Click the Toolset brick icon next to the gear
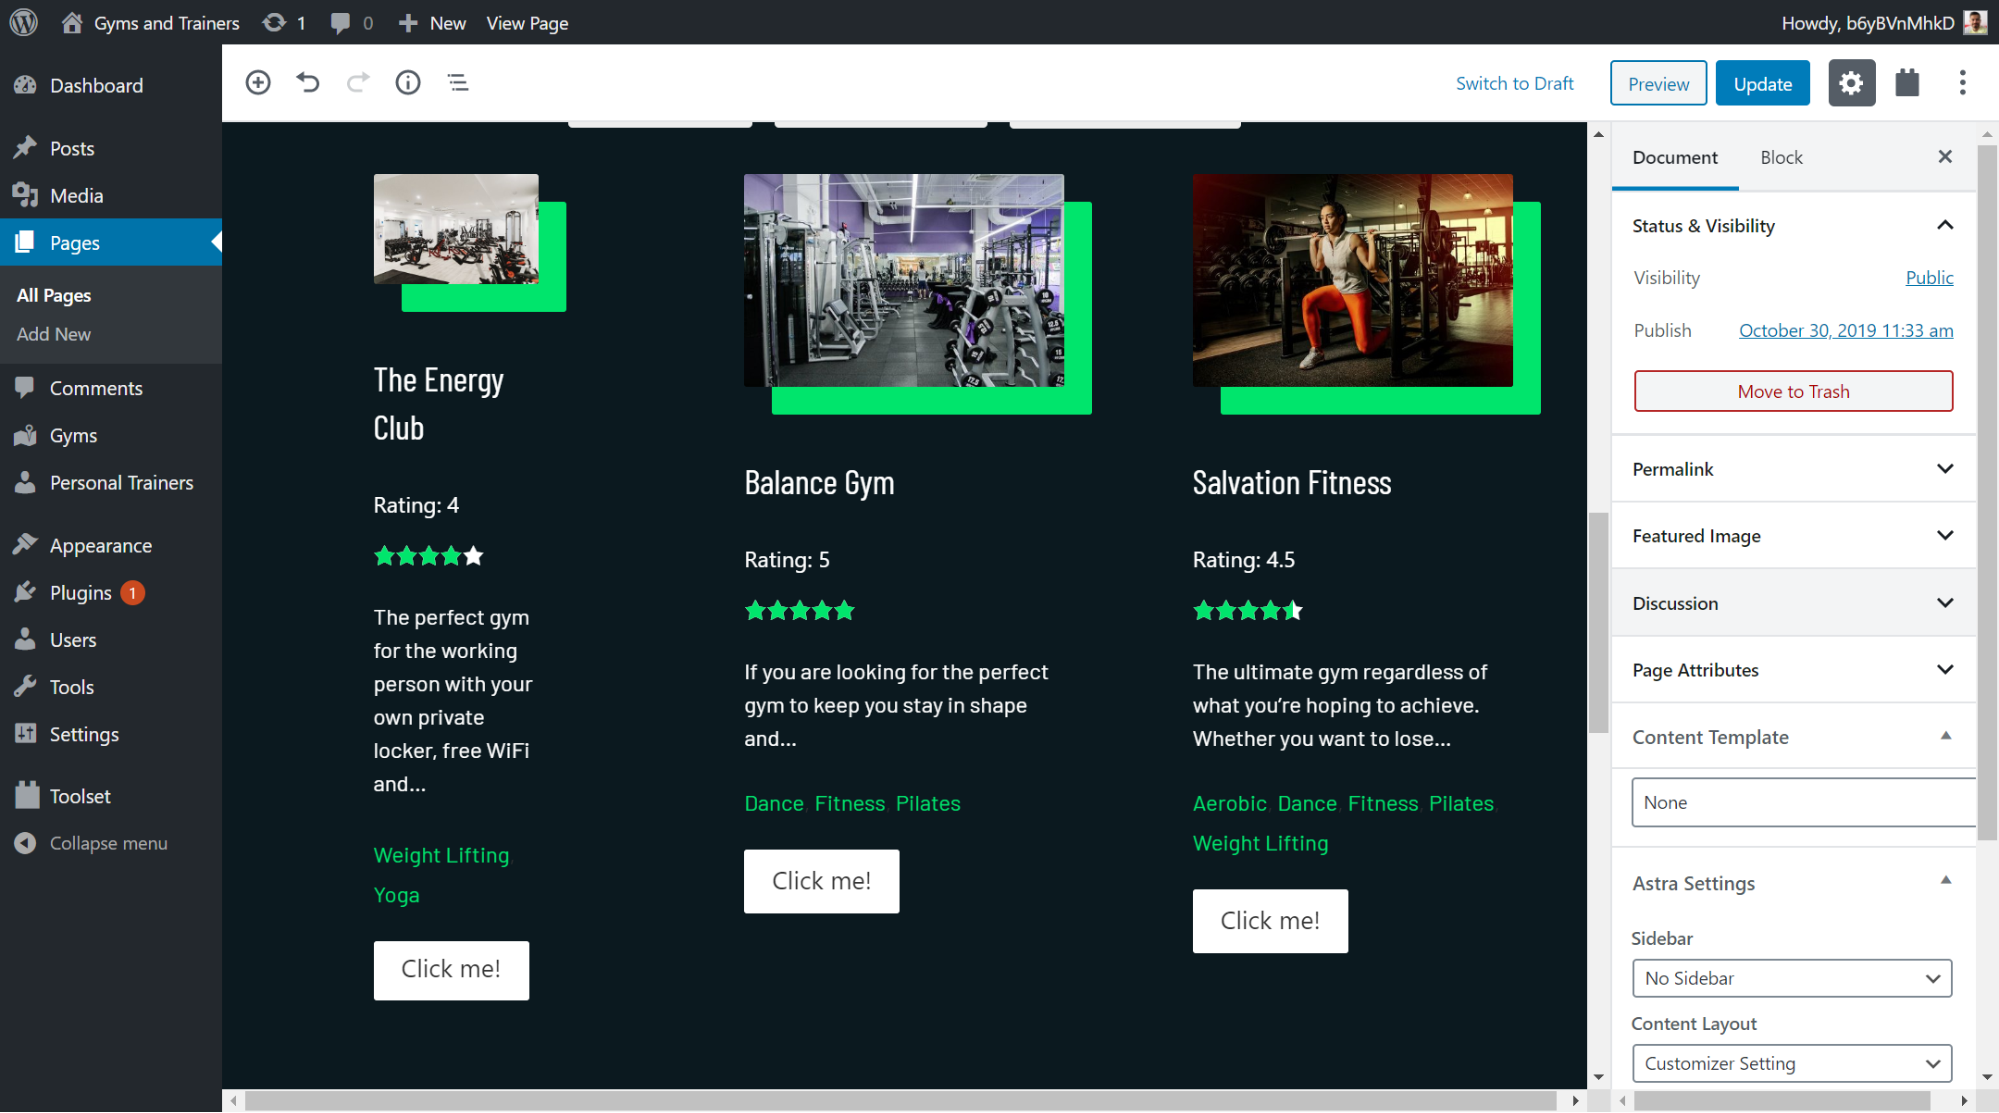This screenshot has width=1999, height=1113. pos(1907,82)
